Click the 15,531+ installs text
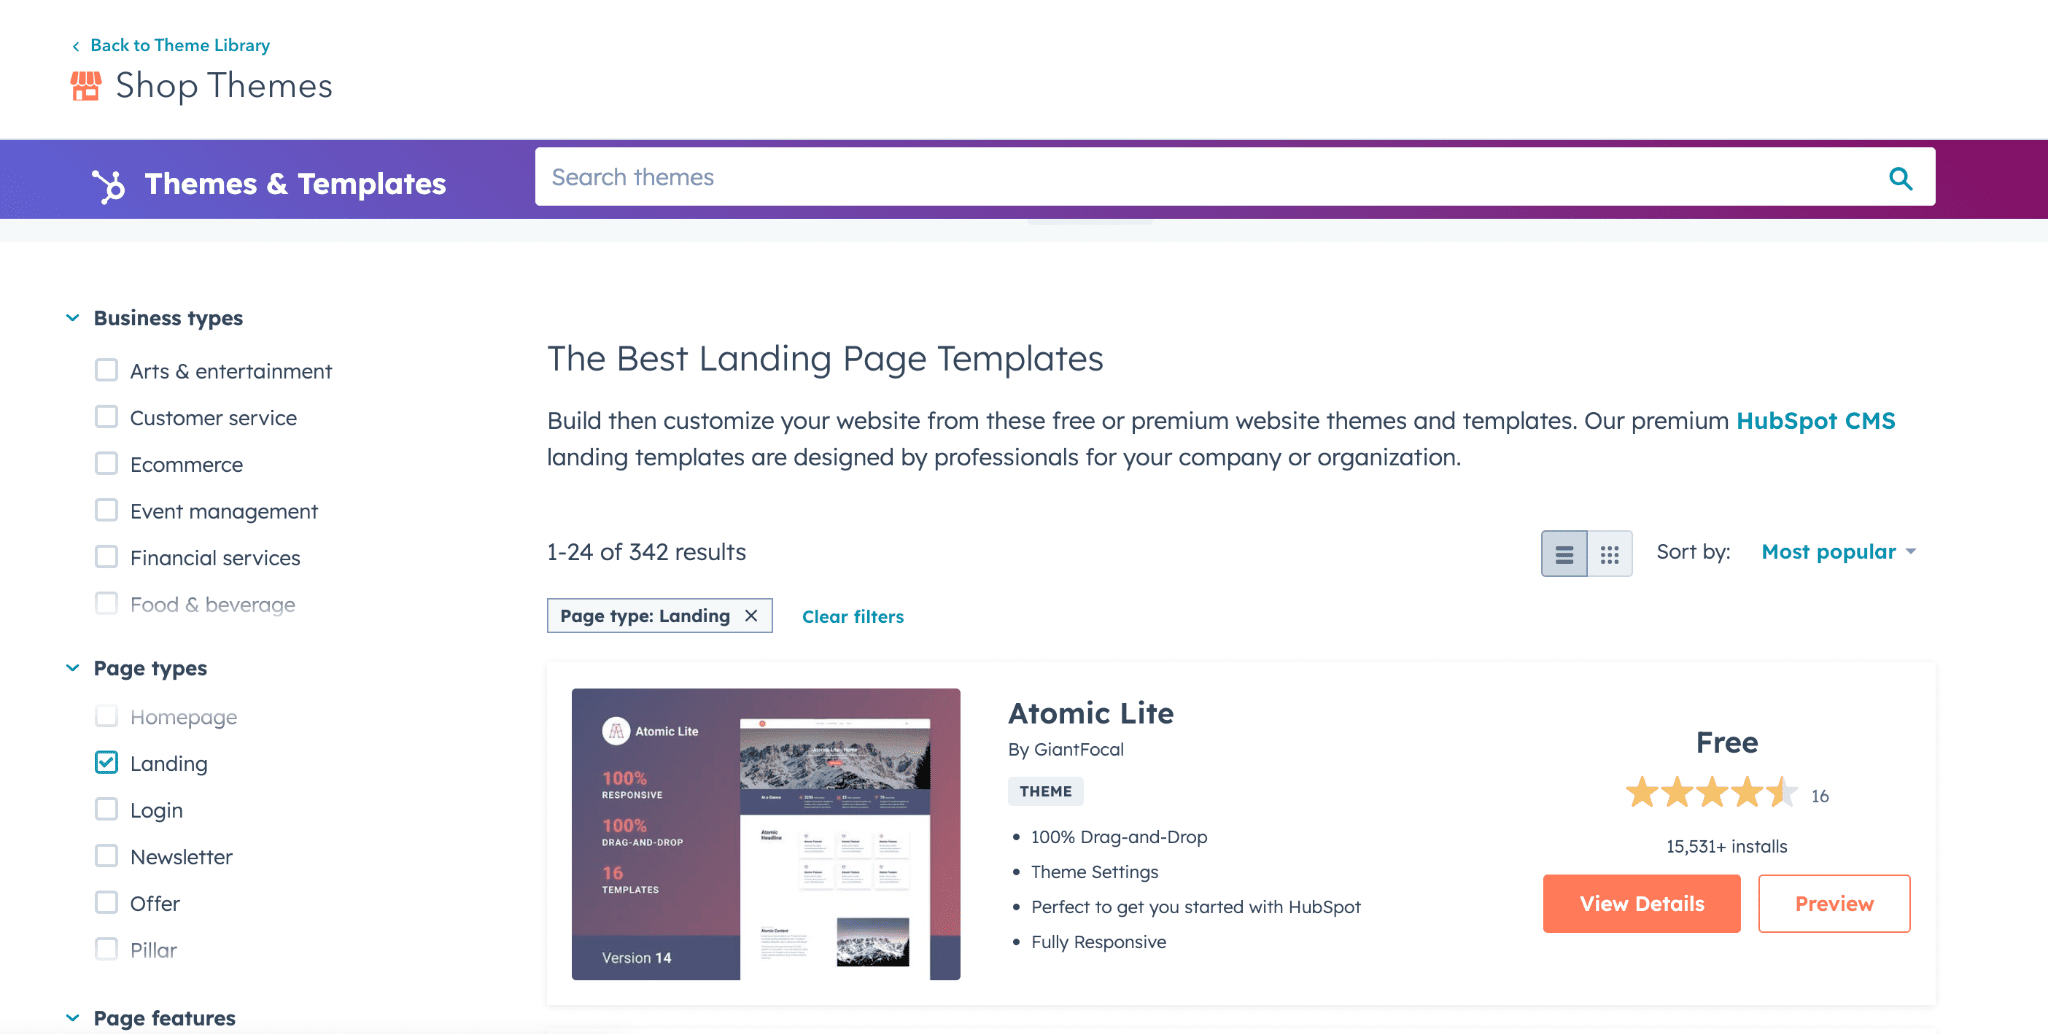 pyautogui.click(x=1727, y=847)
